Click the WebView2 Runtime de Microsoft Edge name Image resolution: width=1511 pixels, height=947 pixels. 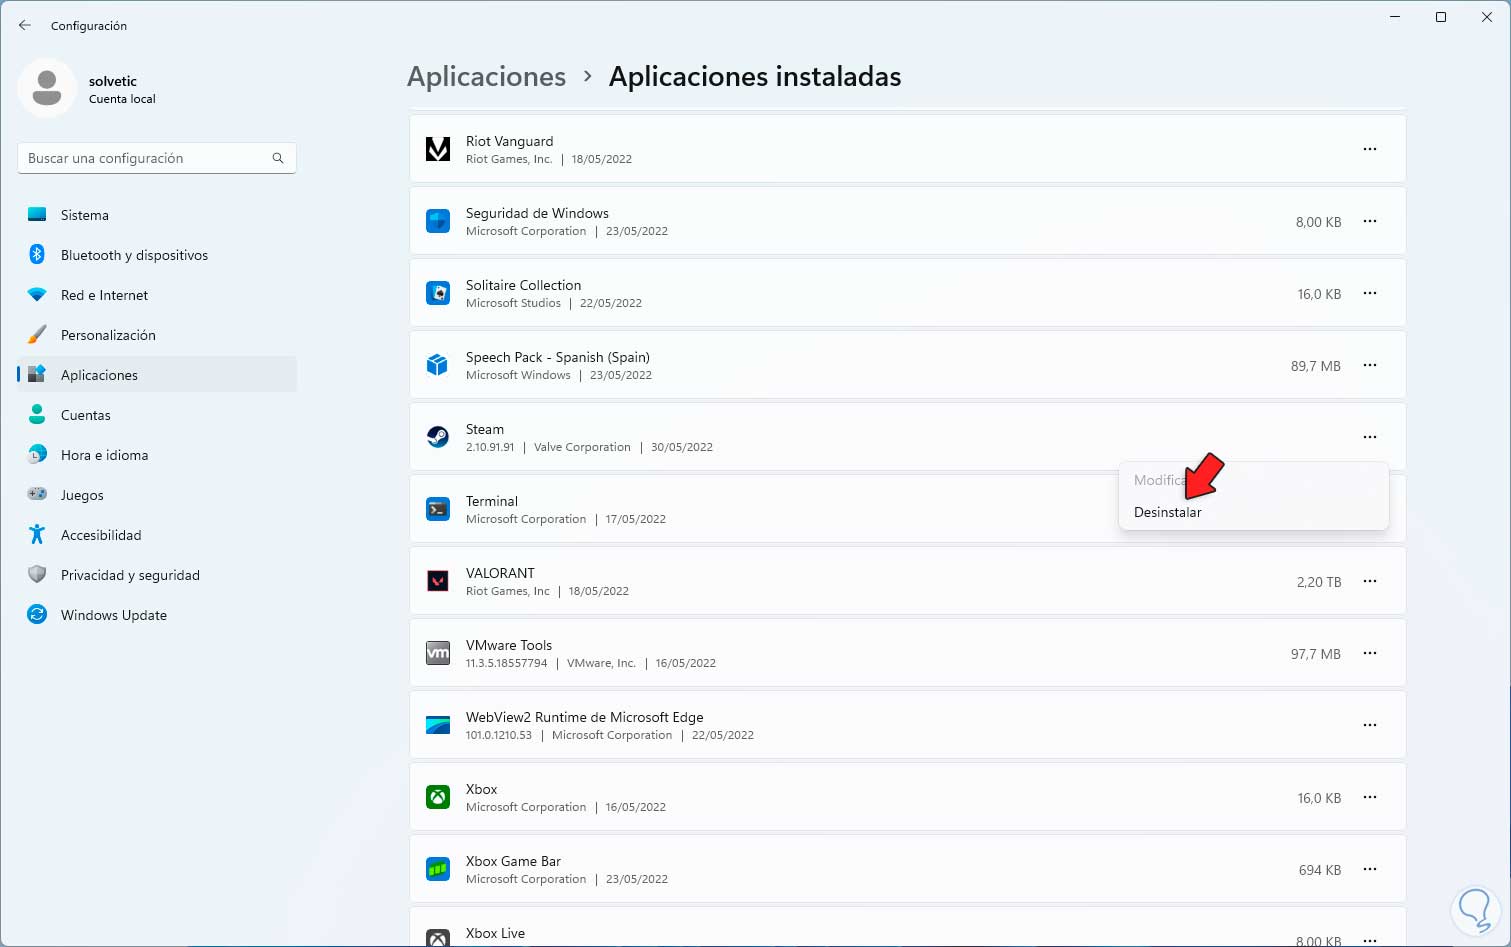[585, 717]
